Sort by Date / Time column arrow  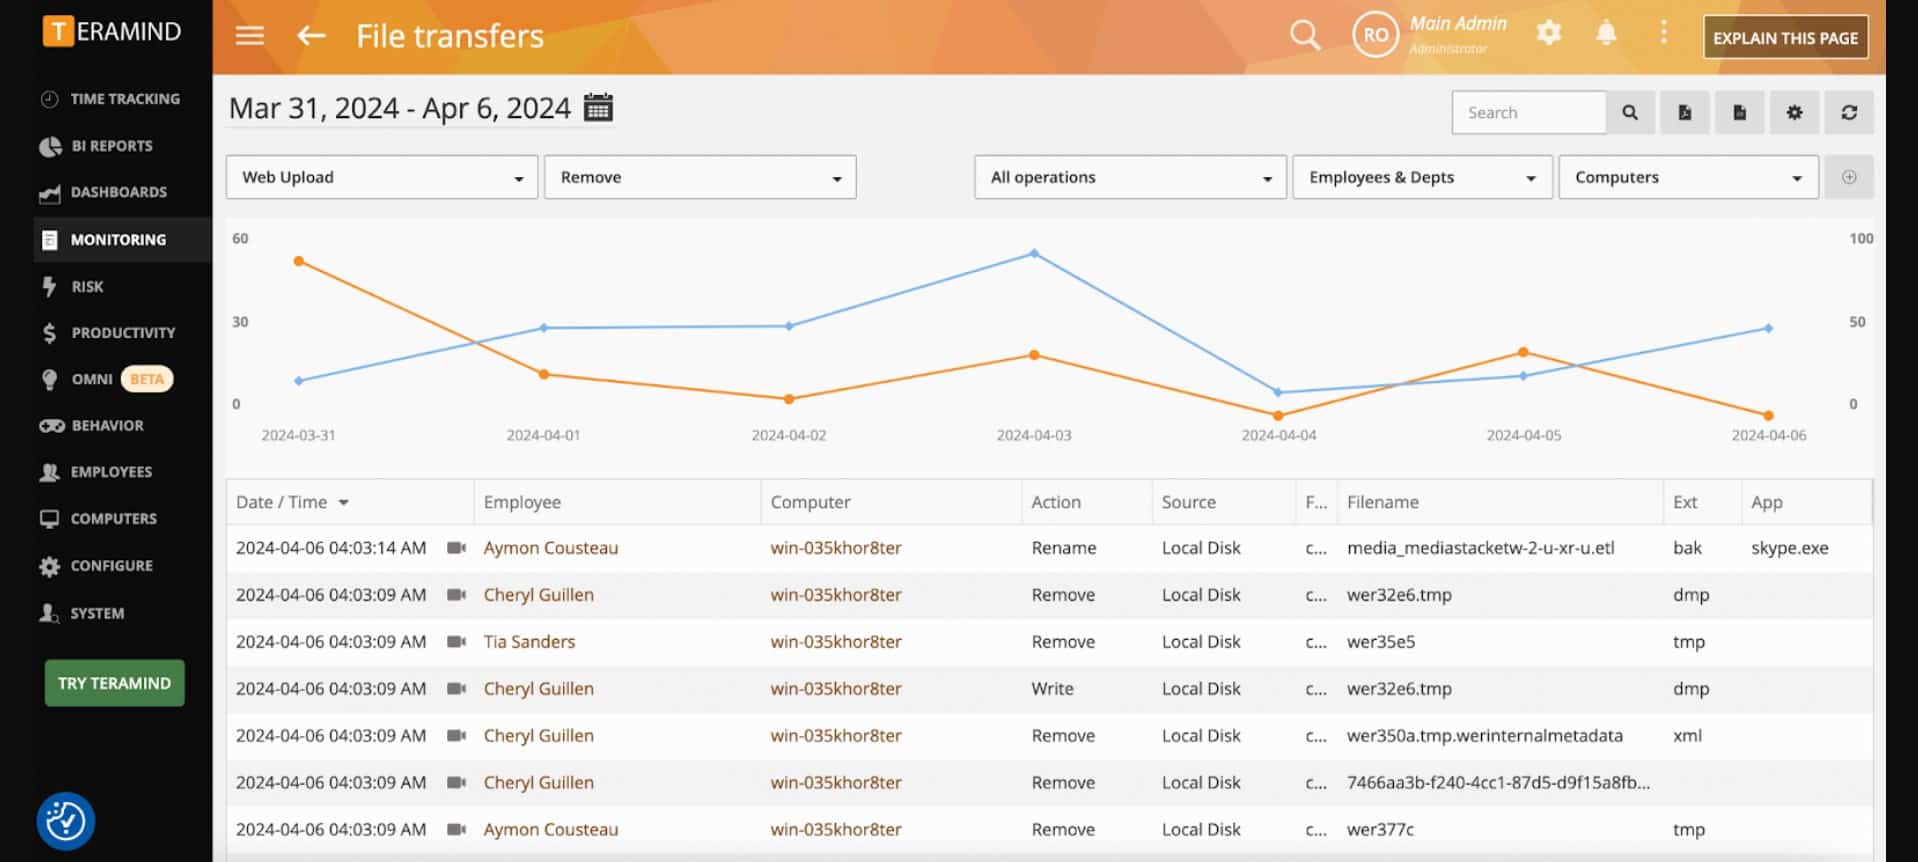(x=343, y=503)
